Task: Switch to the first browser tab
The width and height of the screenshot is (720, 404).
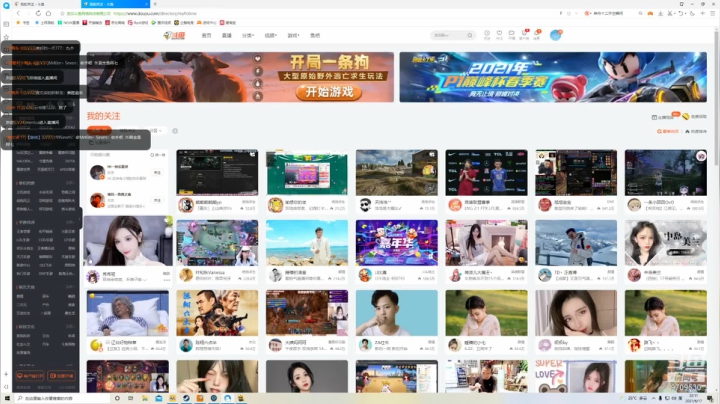Action: coord(44,4)
